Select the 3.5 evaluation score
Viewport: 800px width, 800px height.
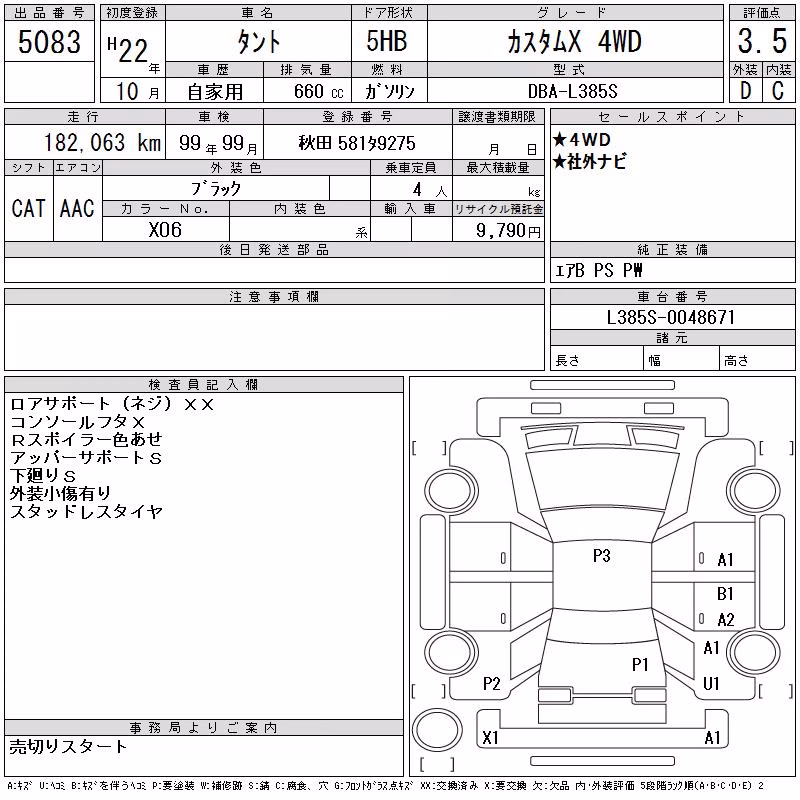click(762, 41)
